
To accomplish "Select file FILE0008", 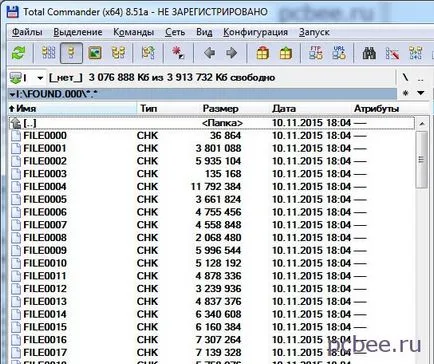I will point(212,238).
